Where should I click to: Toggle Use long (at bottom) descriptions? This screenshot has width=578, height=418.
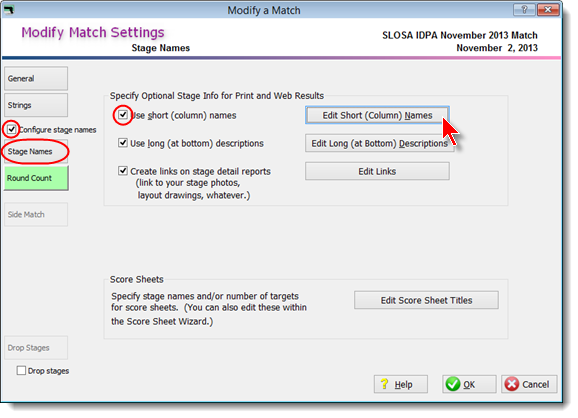point(123,143)
